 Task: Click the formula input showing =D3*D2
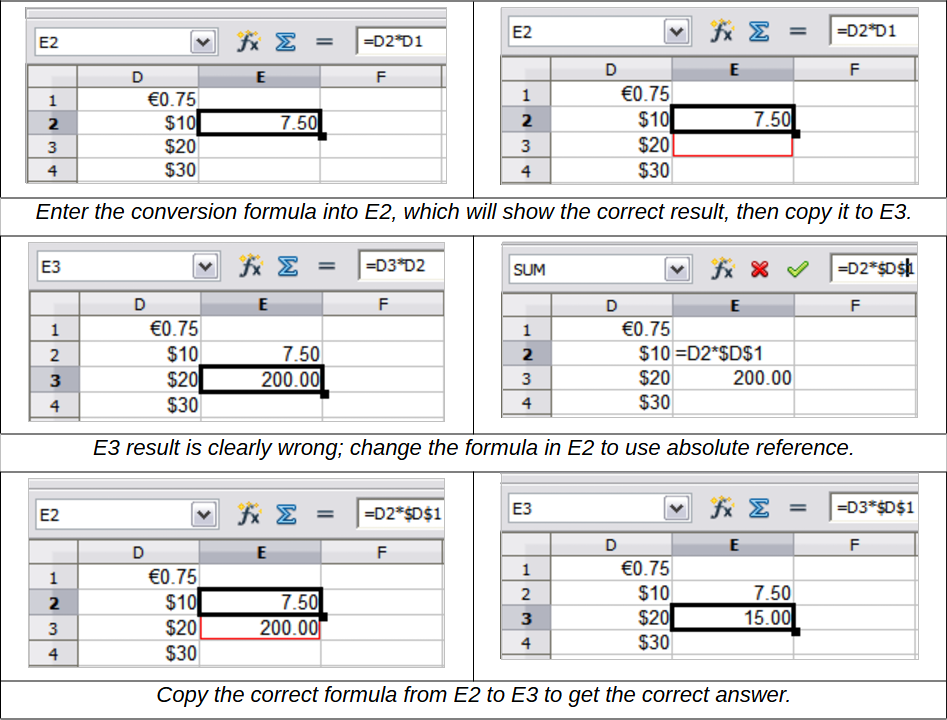point(400,267)
